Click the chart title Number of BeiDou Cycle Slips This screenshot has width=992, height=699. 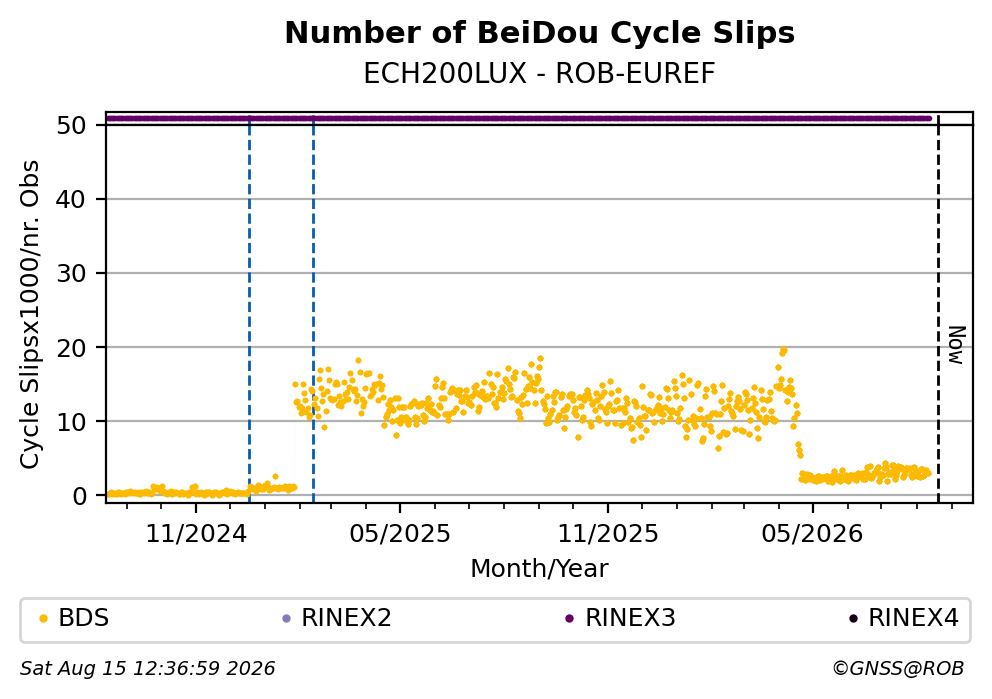[540, 33]
